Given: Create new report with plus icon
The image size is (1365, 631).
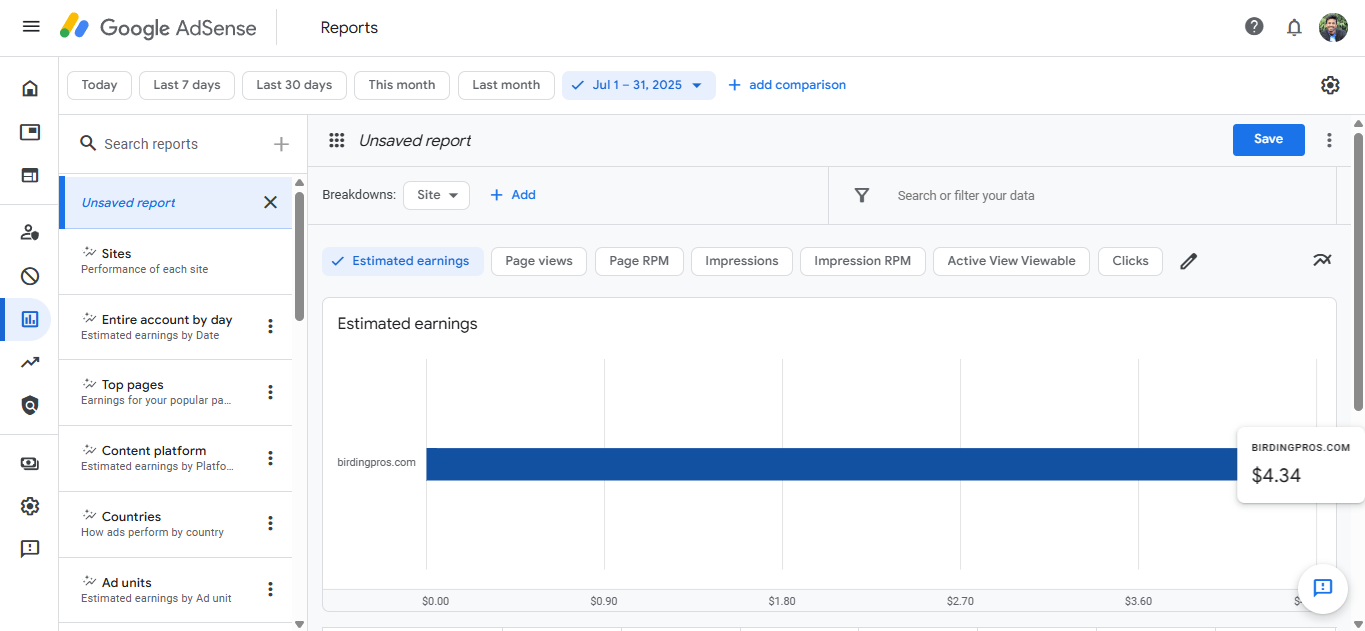Looking at the screenshot, I should [x=281, y=144].
